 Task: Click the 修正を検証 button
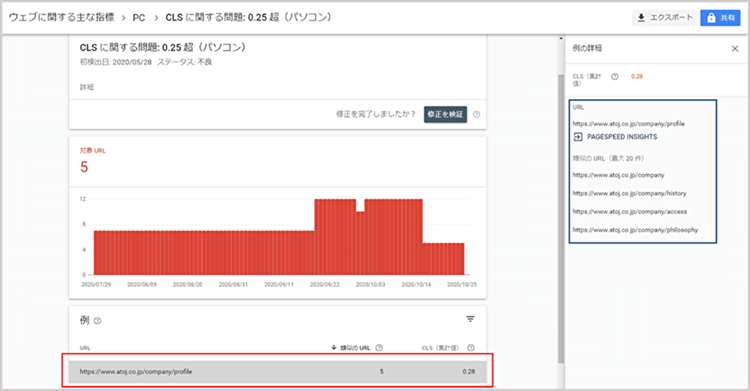pyautogui.click(x=445, y=114)
